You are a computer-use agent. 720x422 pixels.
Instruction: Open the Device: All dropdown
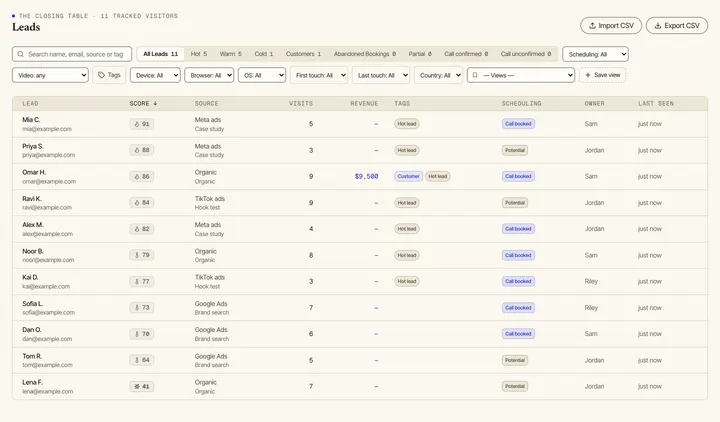pos(155,75)
